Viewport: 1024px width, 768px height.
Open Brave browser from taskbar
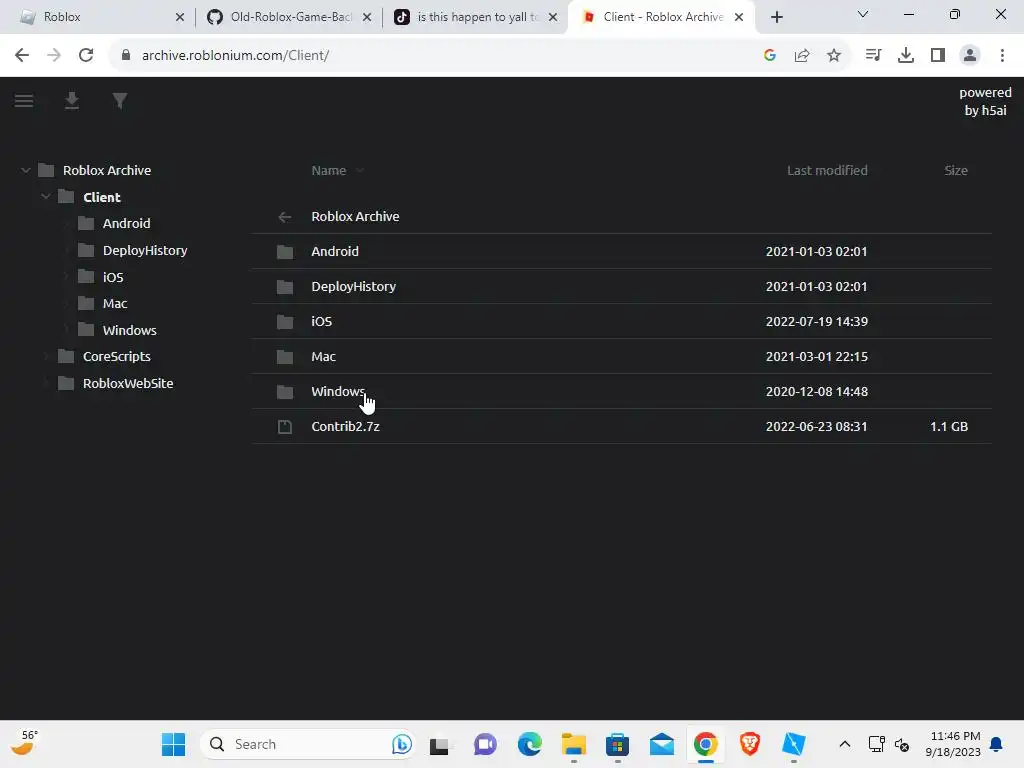coord(750,744)
